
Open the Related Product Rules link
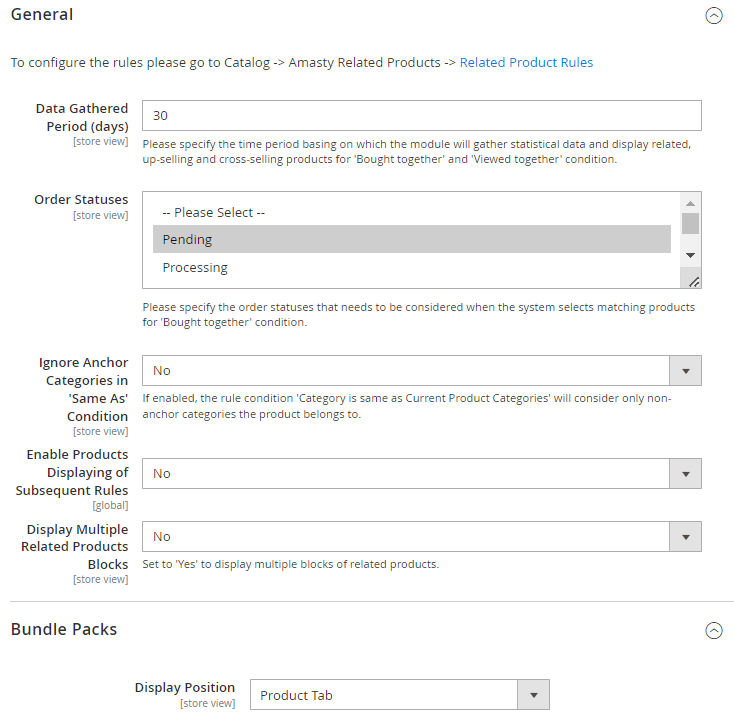click(526, 62)
